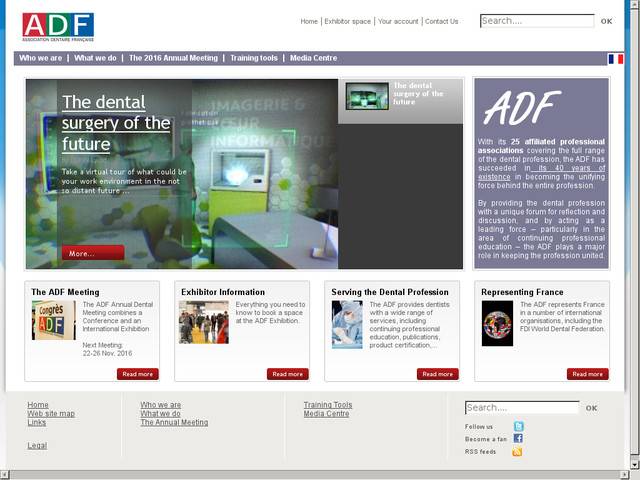This screenshot has width=640, height=480.
Task: Open footer What we do link
Action: [160, 413]
